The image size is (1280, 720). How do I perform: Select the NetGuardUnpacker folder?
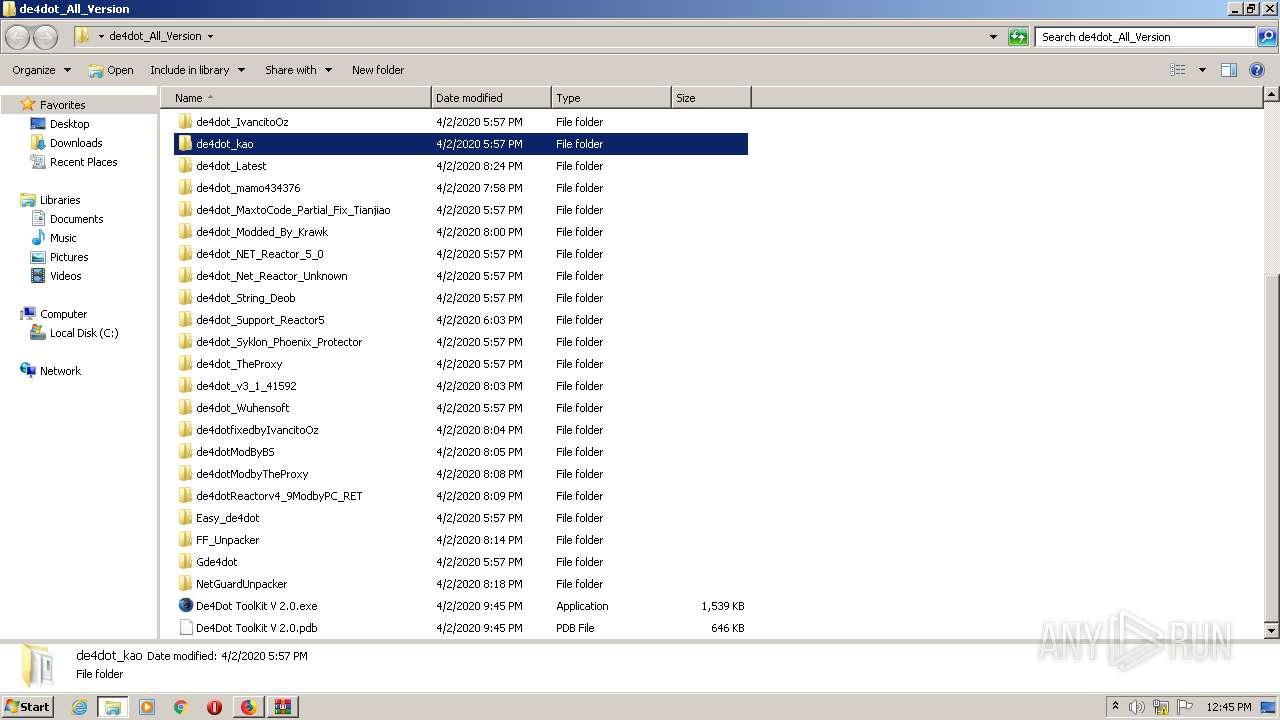click(461, 584)
